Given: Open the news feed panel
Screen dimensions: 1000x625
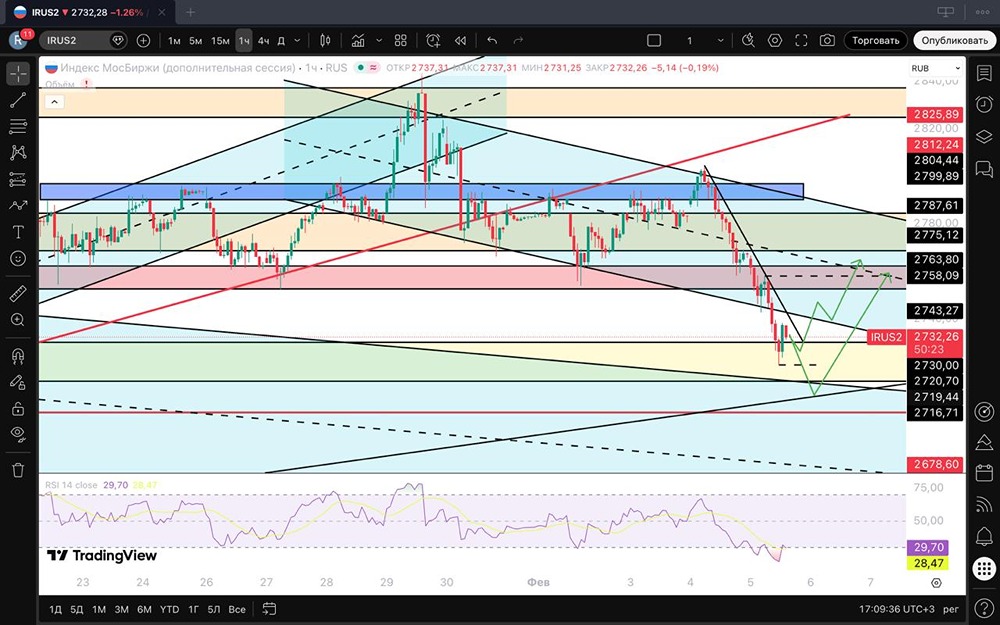Looking at the screenshot, I should tap(984, 504).
